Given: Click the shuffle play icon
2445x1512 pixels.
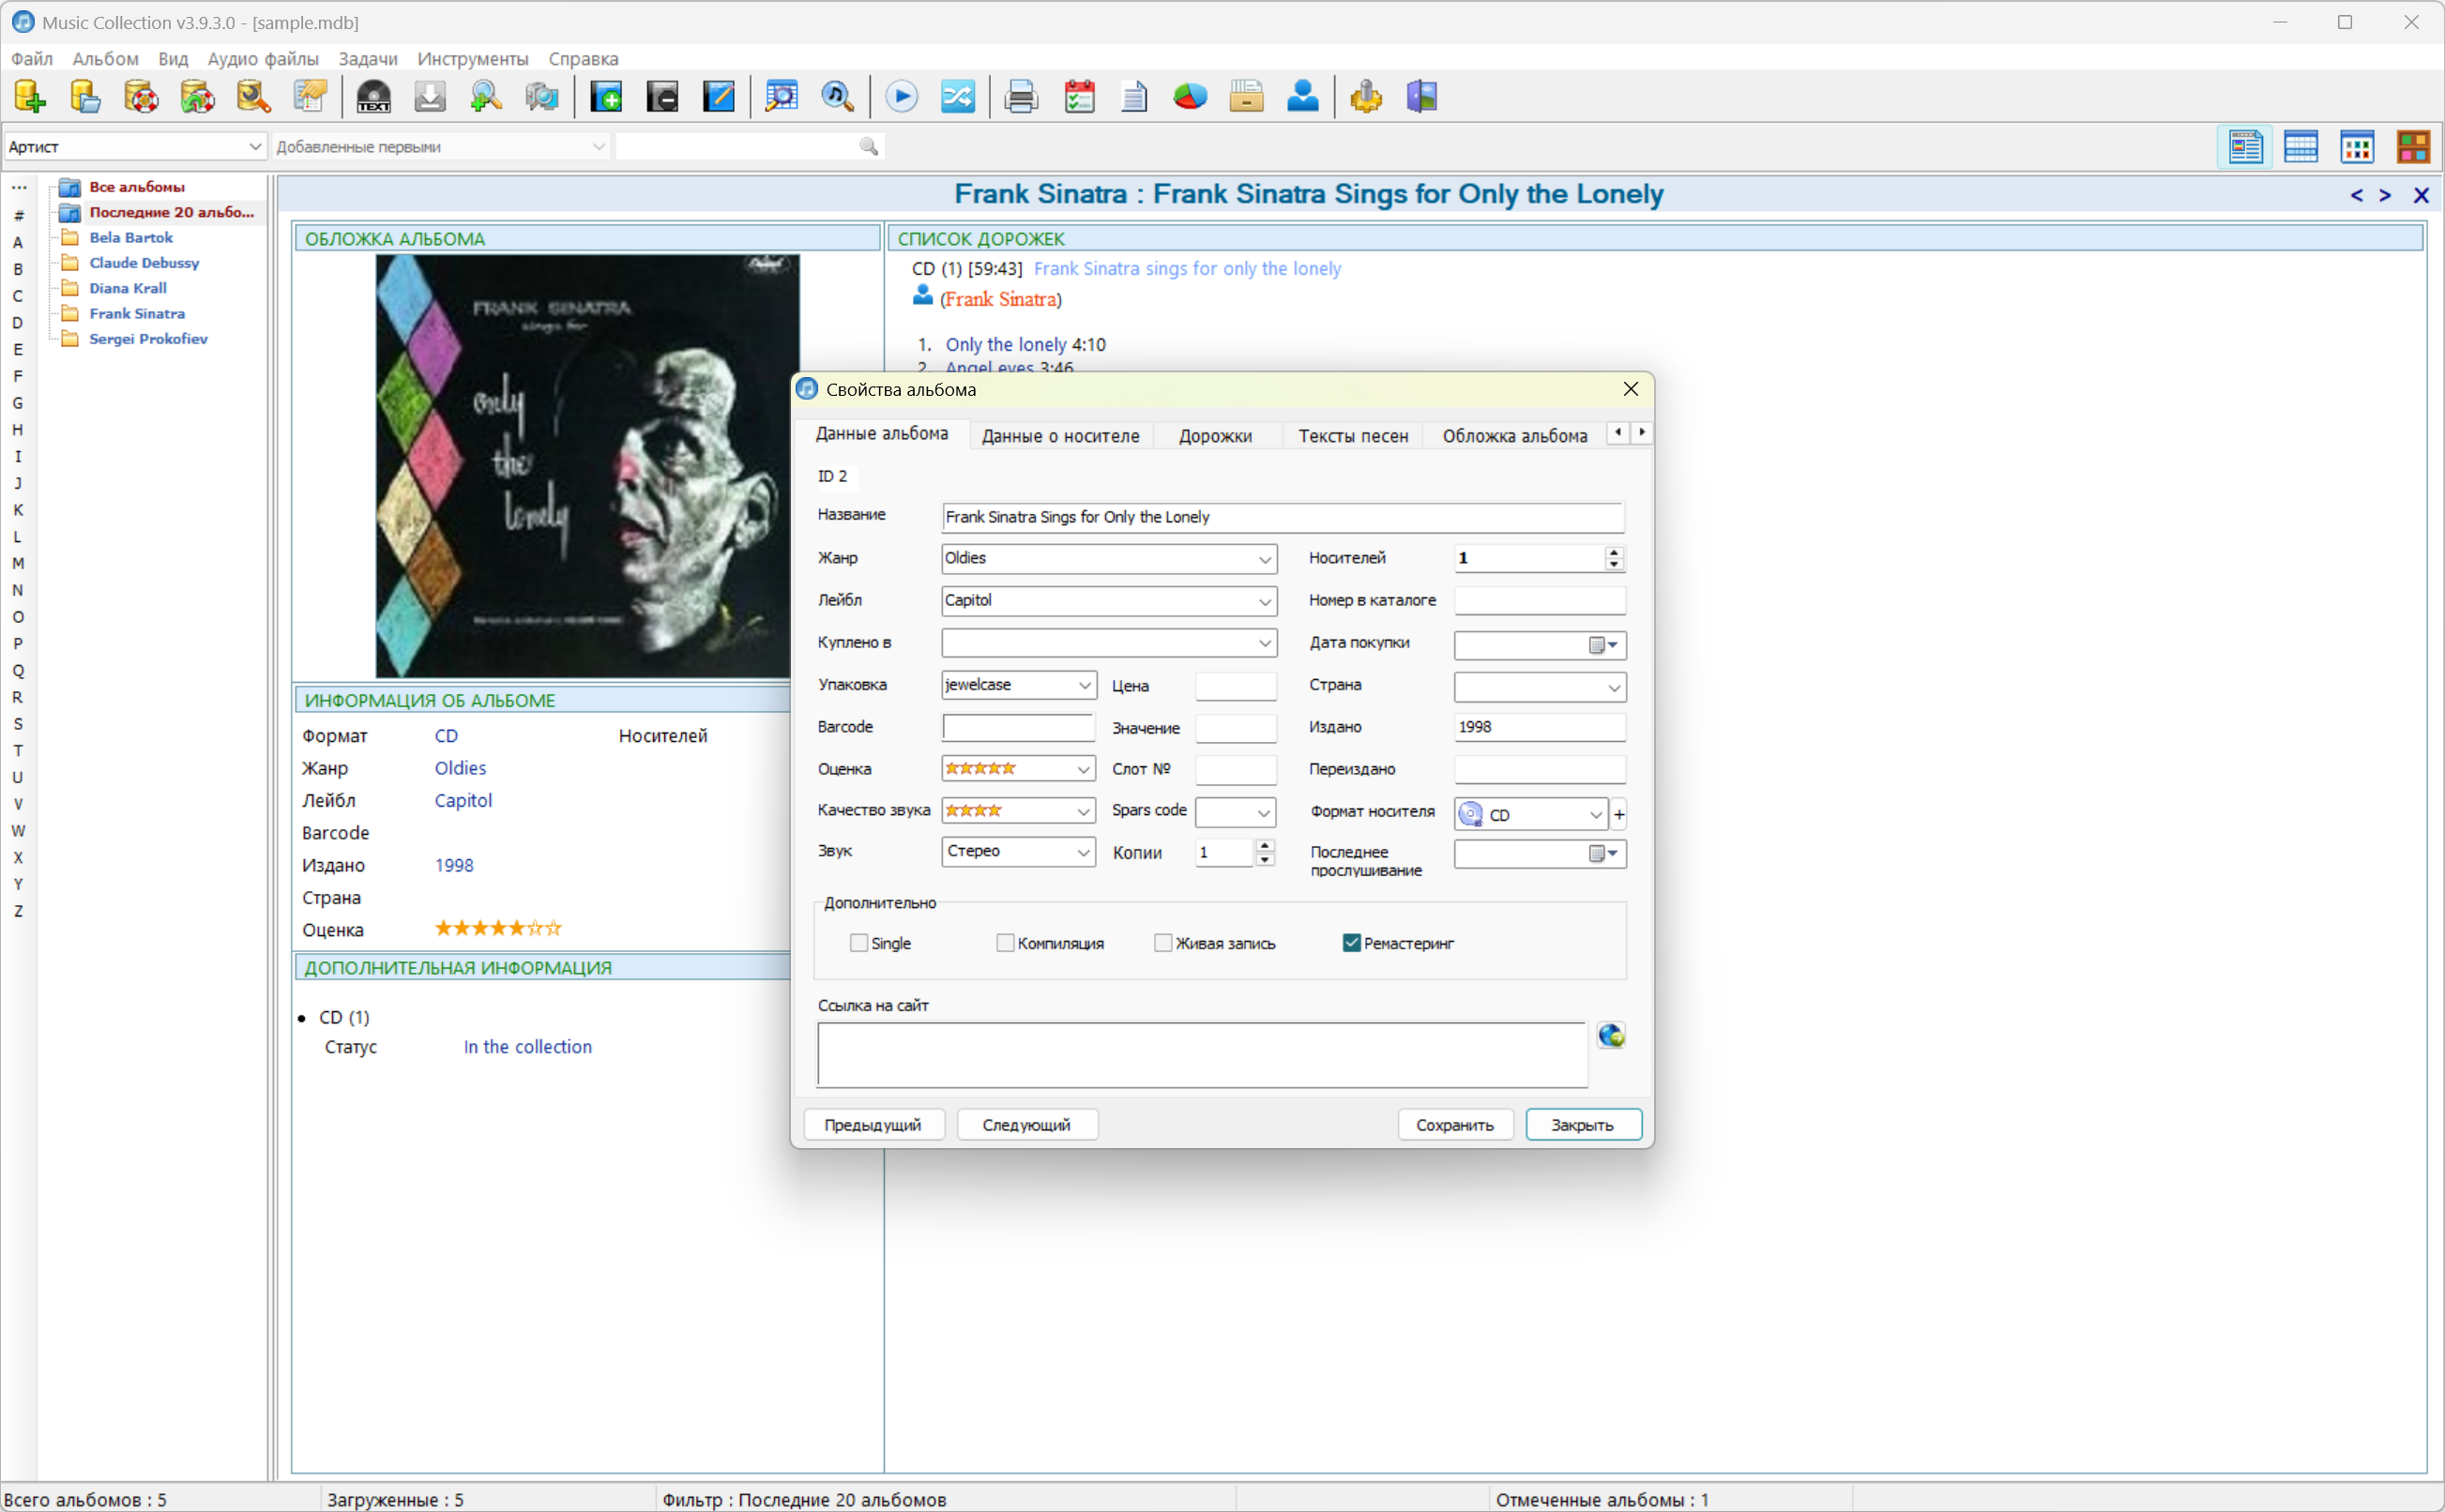Looking at the screenshot, I should coord(957,97).
